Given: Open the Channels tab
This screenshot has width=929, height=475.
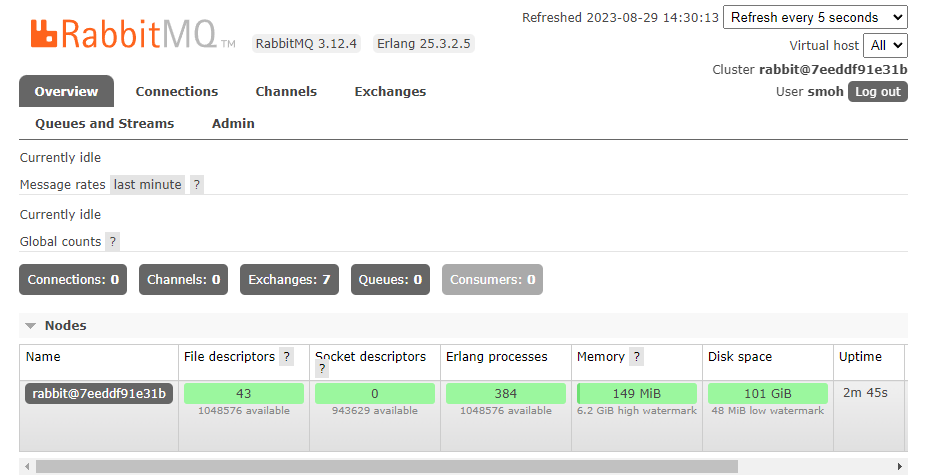Looking at the screenshot, I should tap(286, 91).
